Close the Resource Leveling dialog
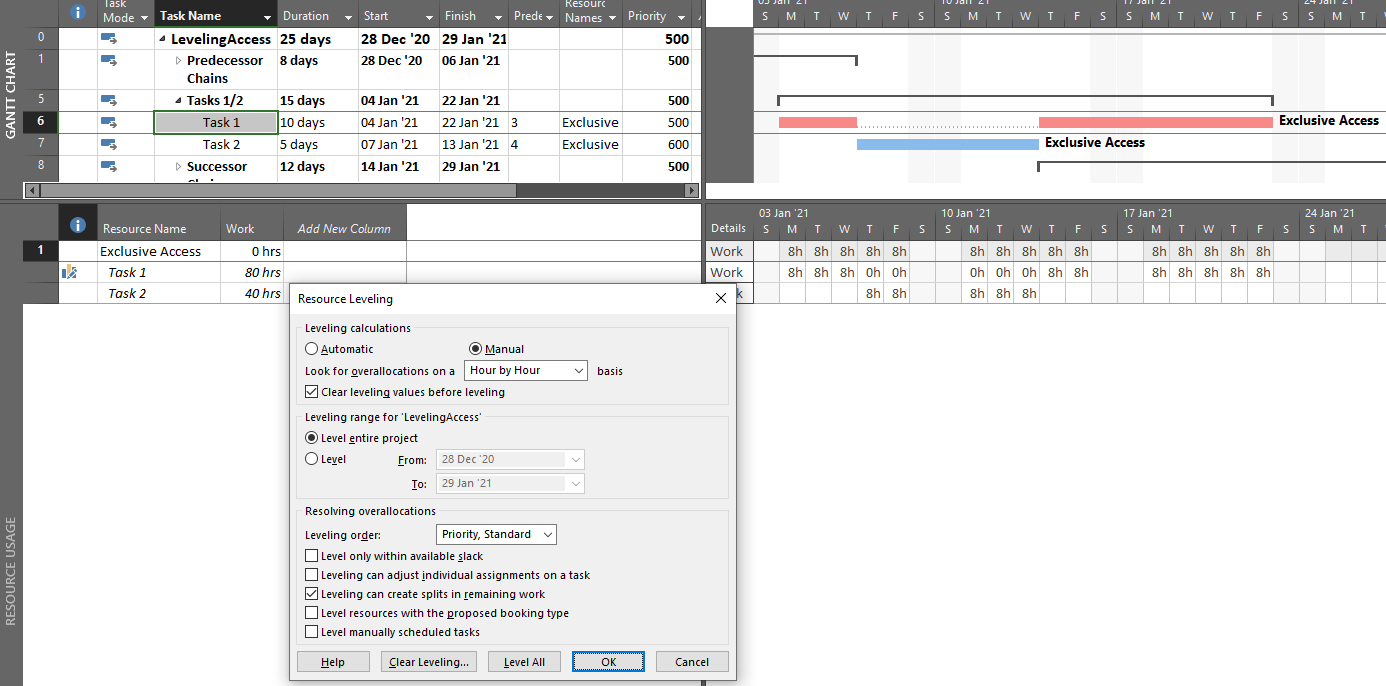Image resolution: width=1386 pixels, height=686 pixels. coord(721,299)
